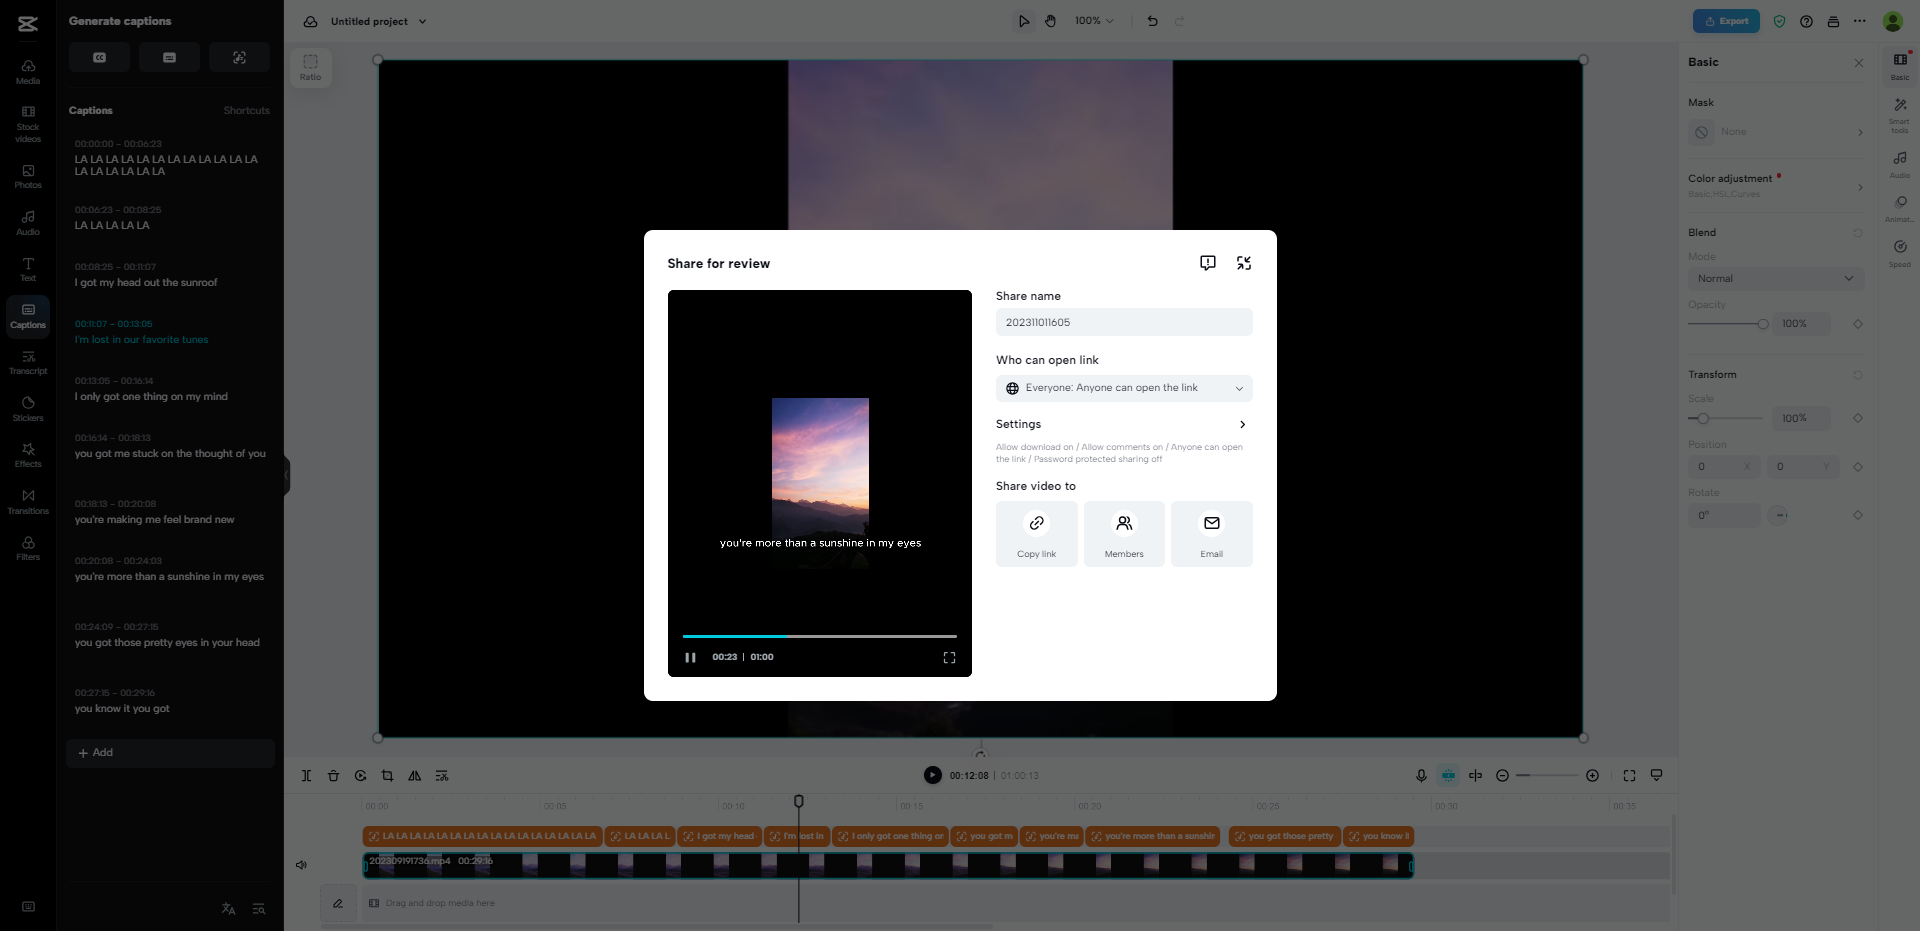Open the Transcript panel
Viewport: 1920px width, 931px height.
point(28,362)
